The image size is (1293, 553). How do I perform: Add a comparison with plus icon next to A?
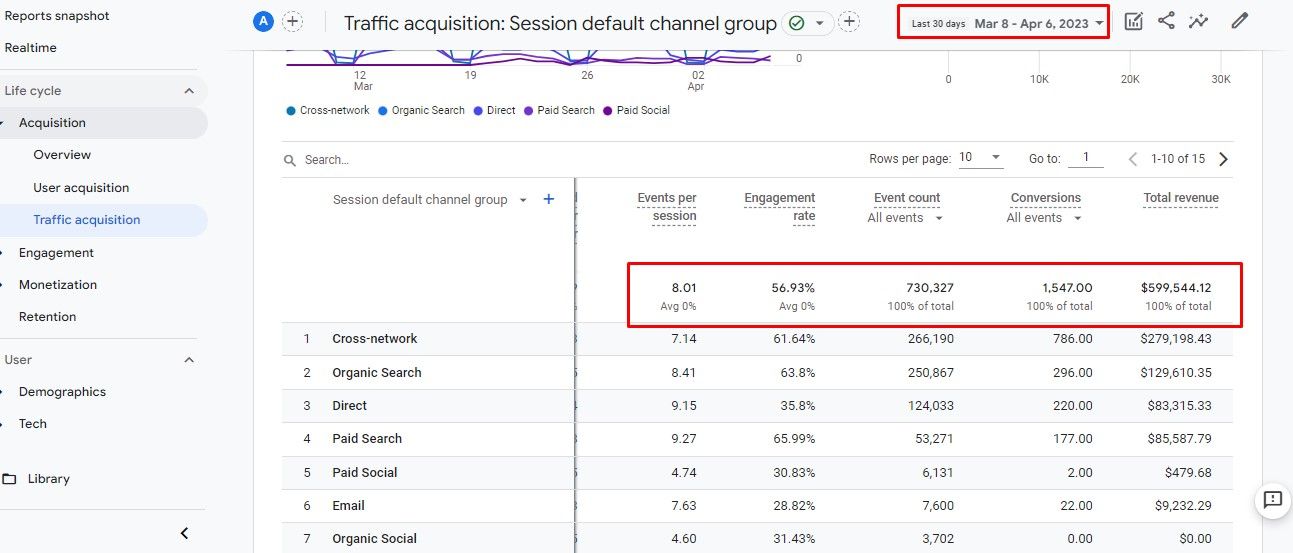292,22
